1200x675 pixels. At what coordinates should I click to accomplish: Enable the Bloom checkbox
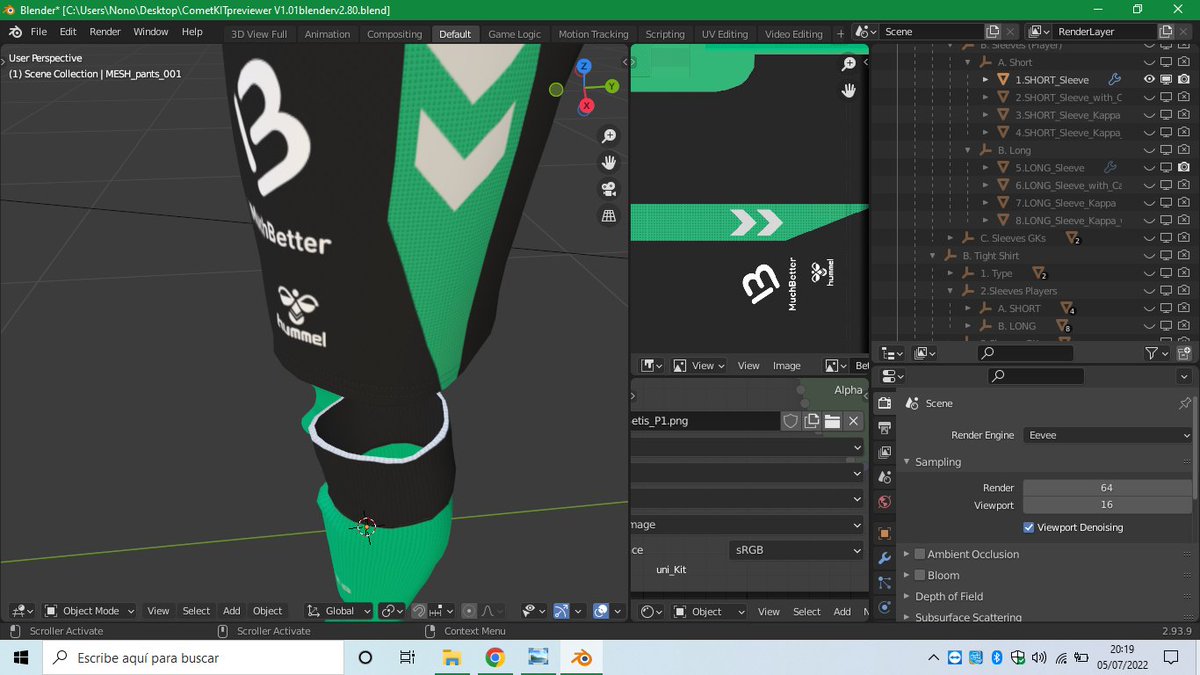(920, 575)
